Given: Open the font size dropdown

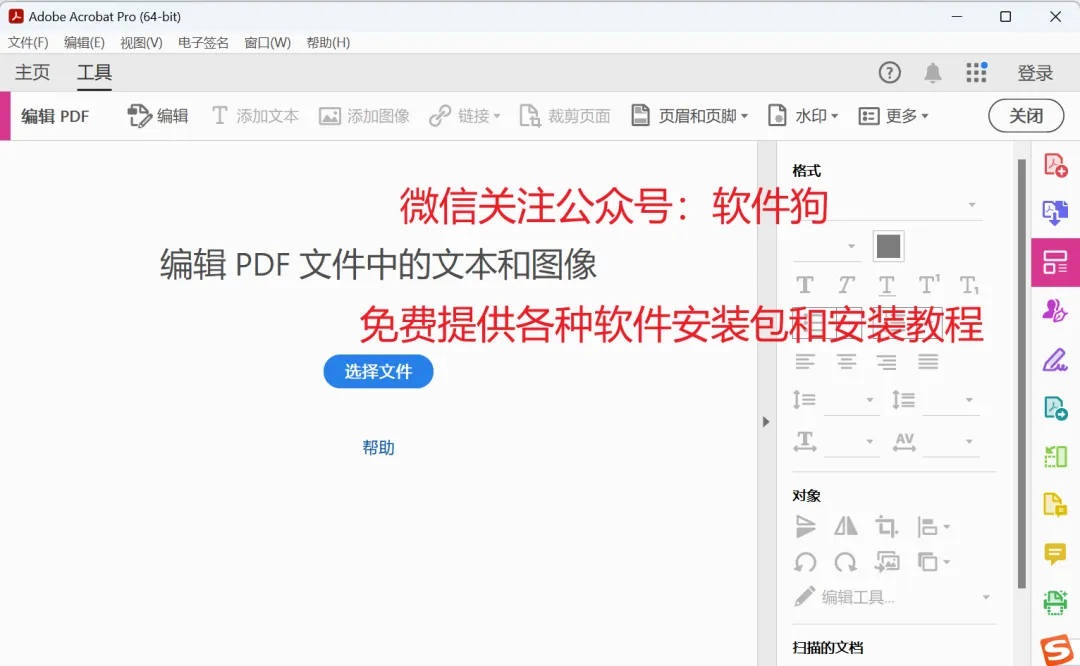Looking at the screenshot, I should click(x=827, y=246).
